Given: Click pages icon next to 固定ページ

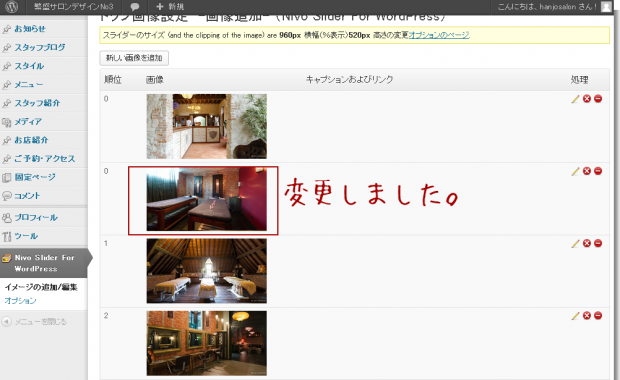Looking at the screenshot, I should pyautogui.click(x=7, y=178).
